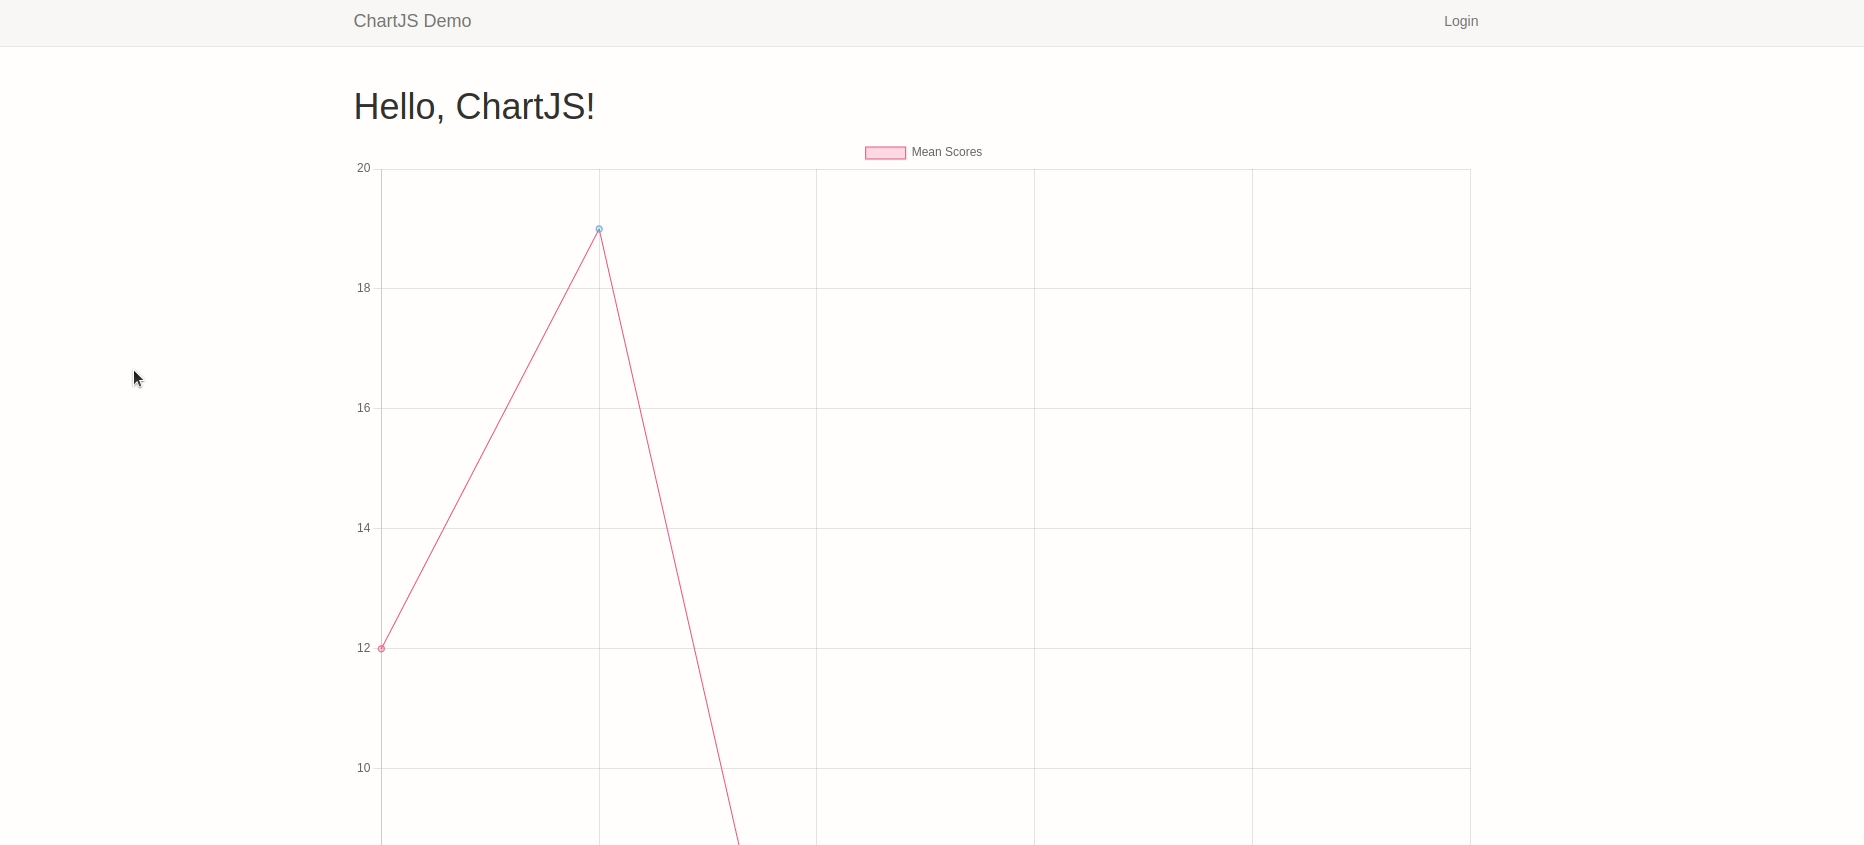Select the data point at value 19
This screenshot has height=845, width=1864.
(599, 229)
